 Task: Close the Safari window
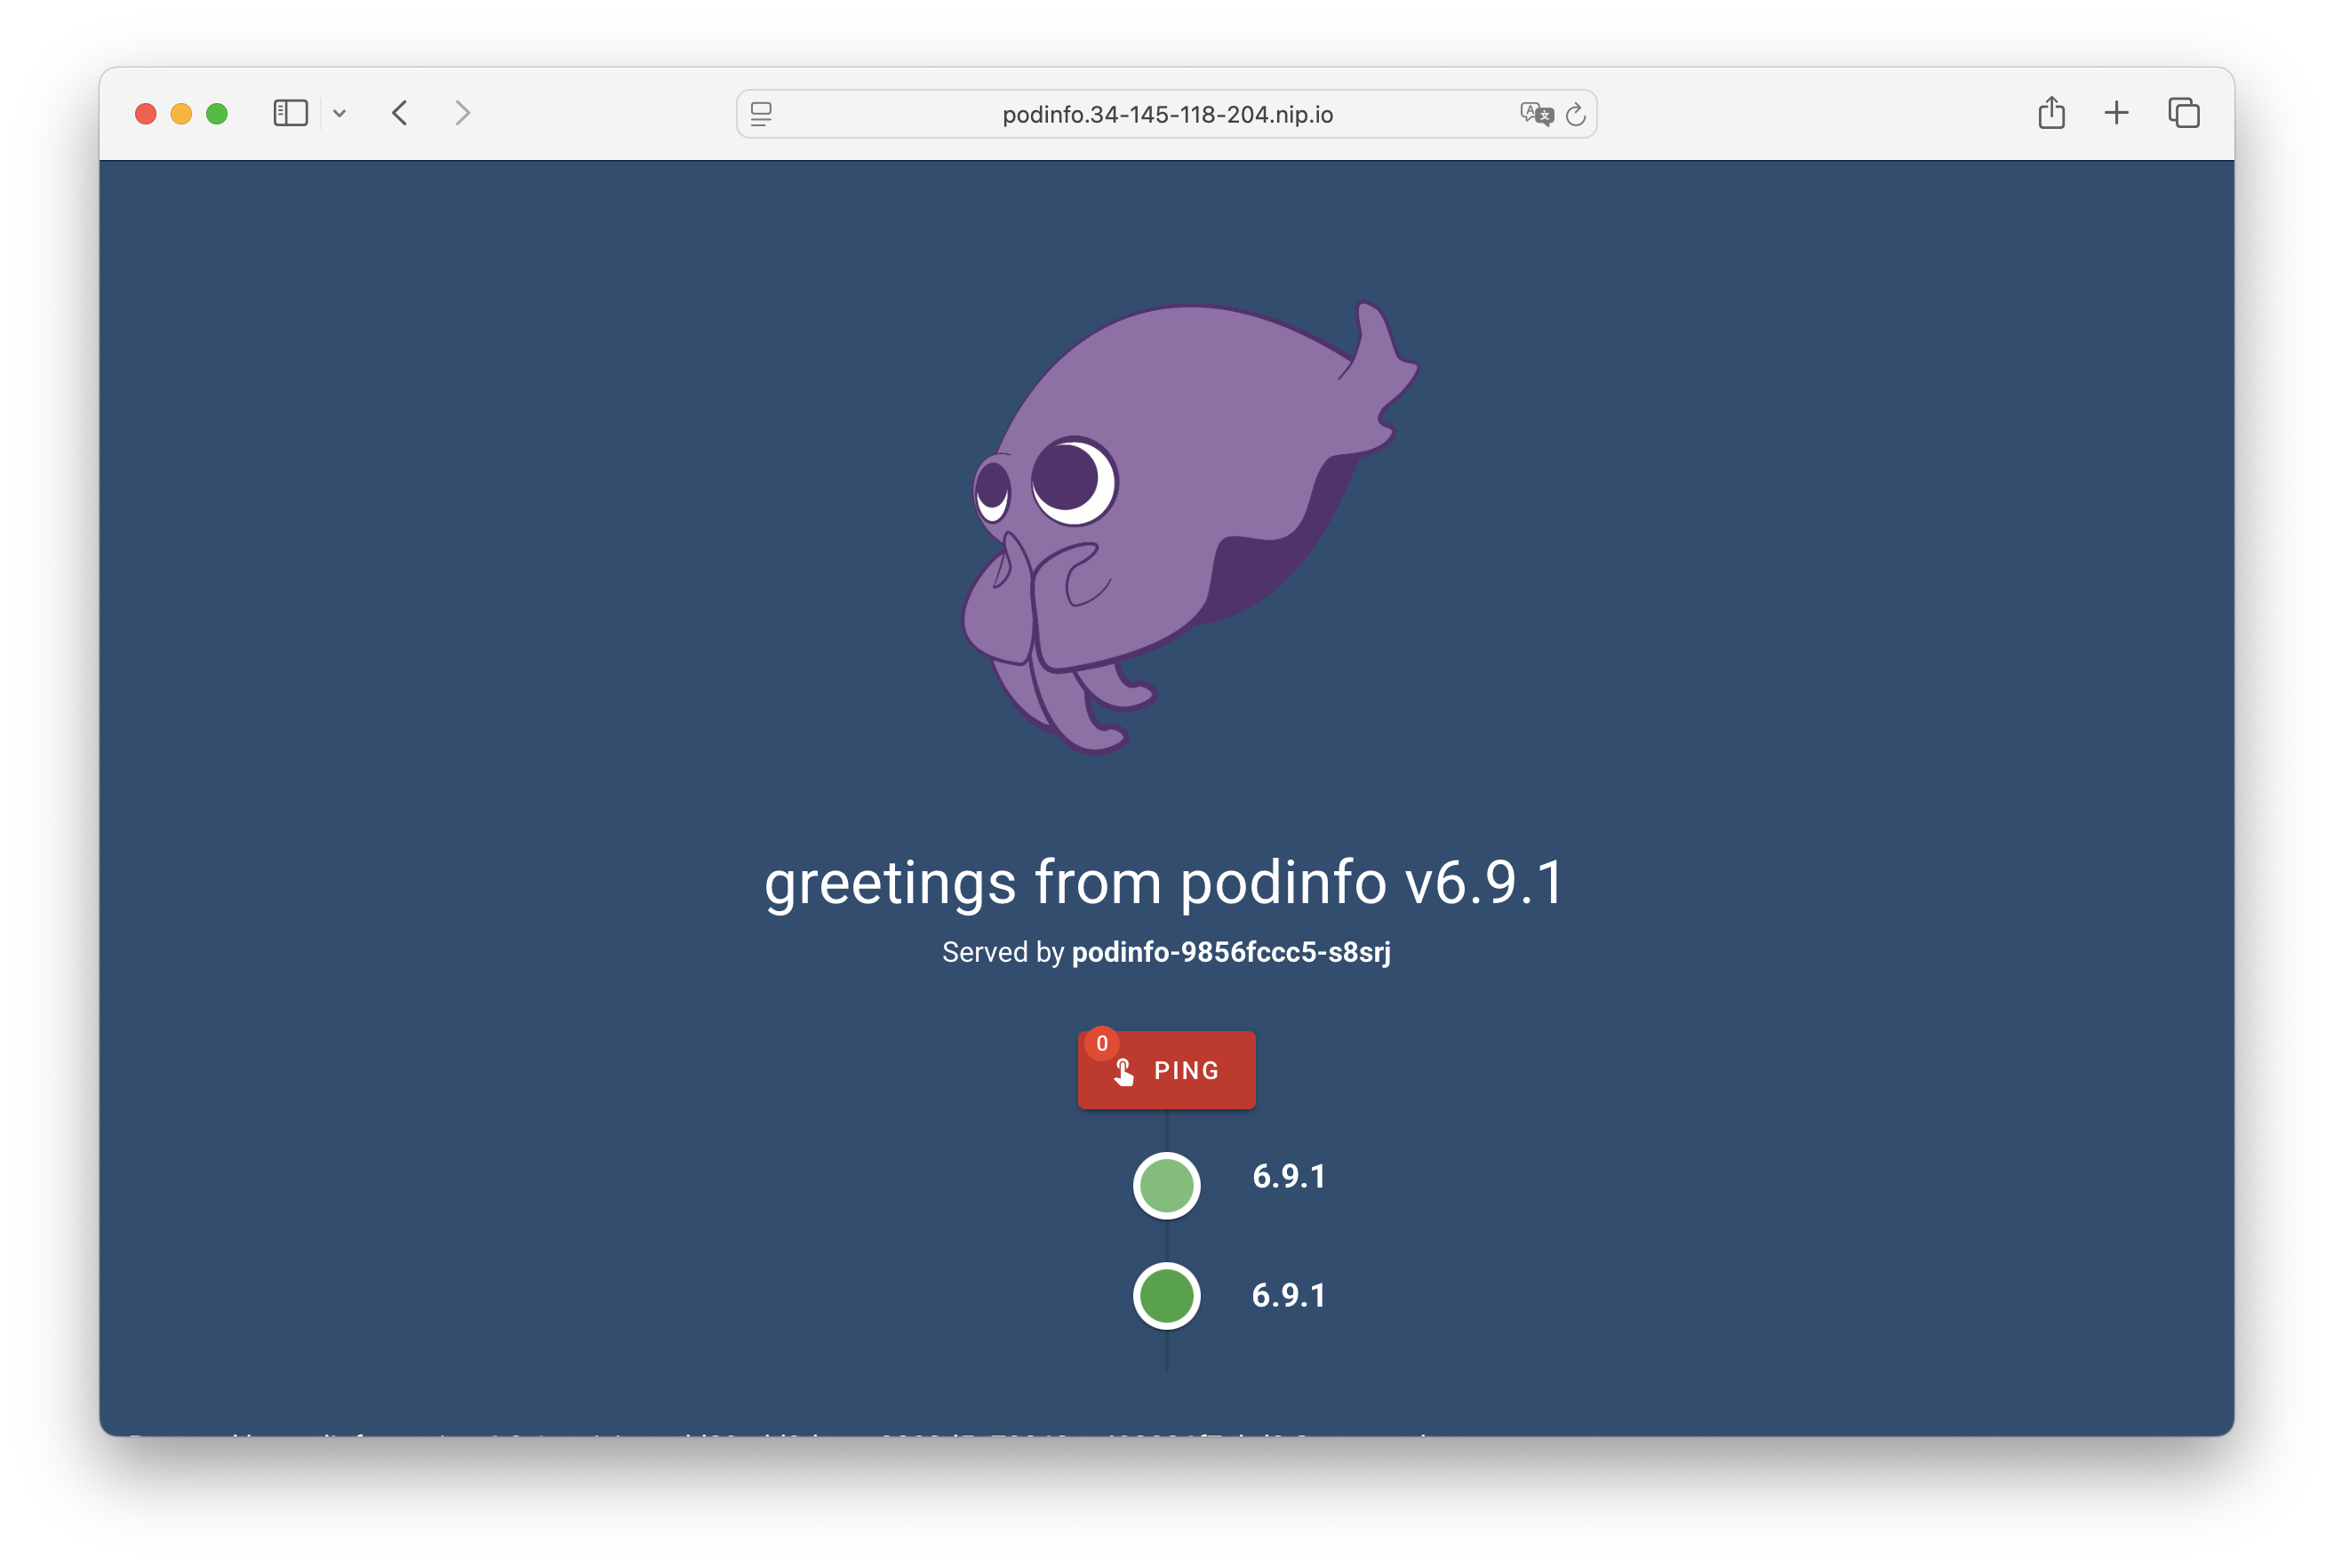[146, 114]
